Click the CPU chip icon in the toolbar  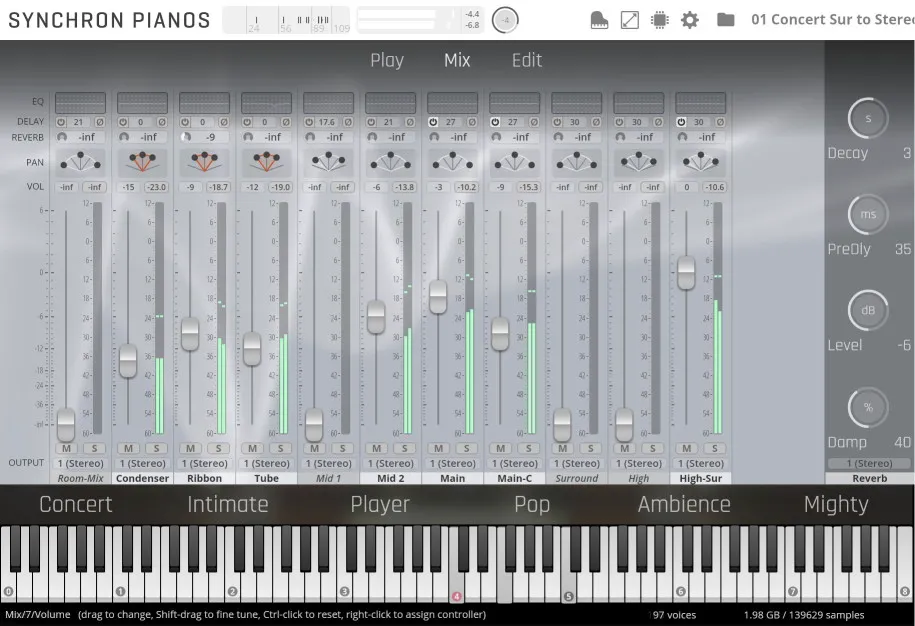(x=660, y=18)
